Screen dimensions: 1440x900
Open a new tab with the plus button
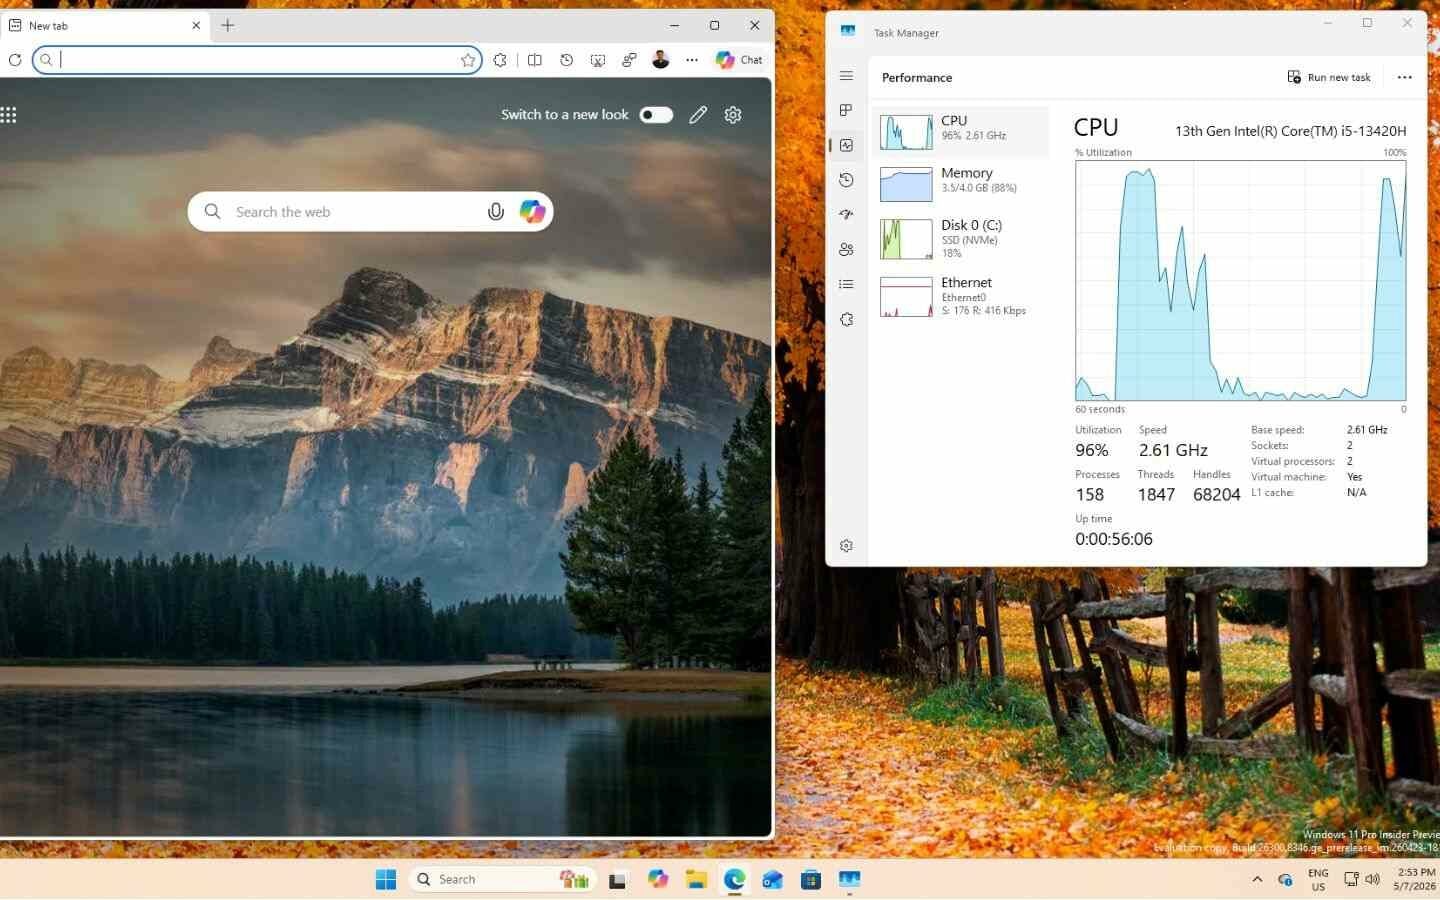228,26
